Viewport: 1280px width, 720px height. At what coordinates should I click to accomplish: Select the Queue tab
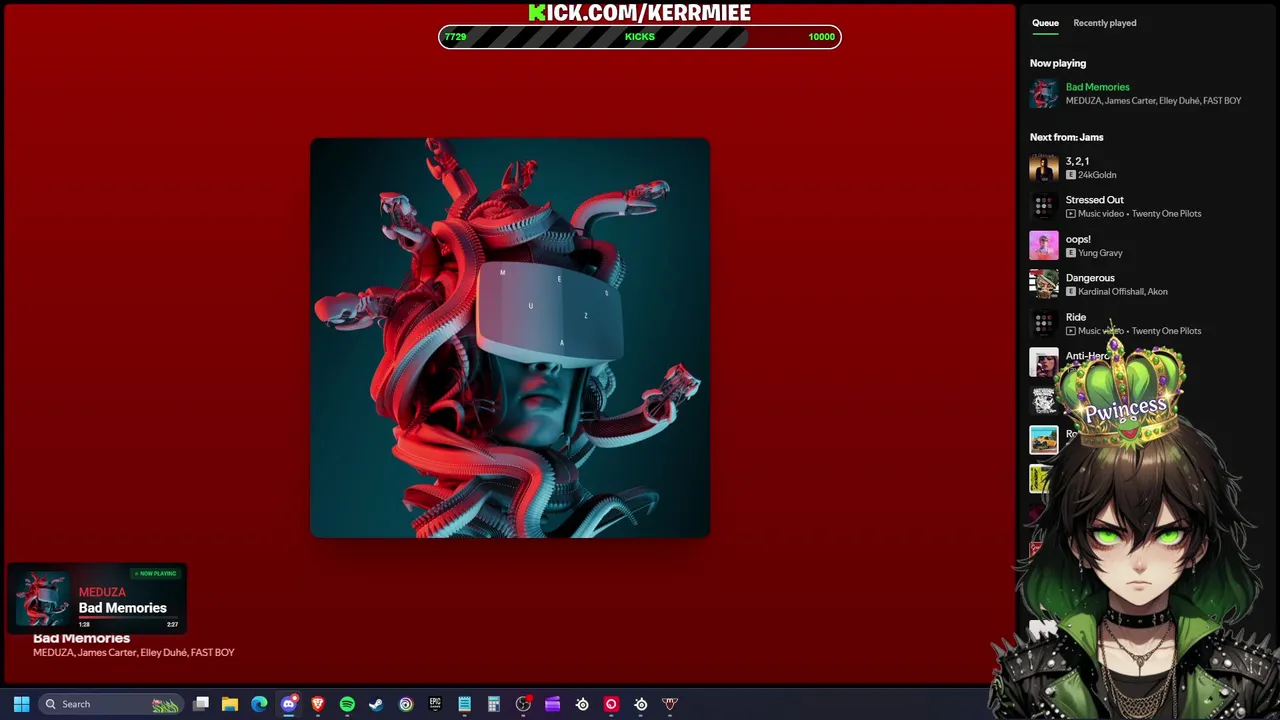coord(1045,23)
